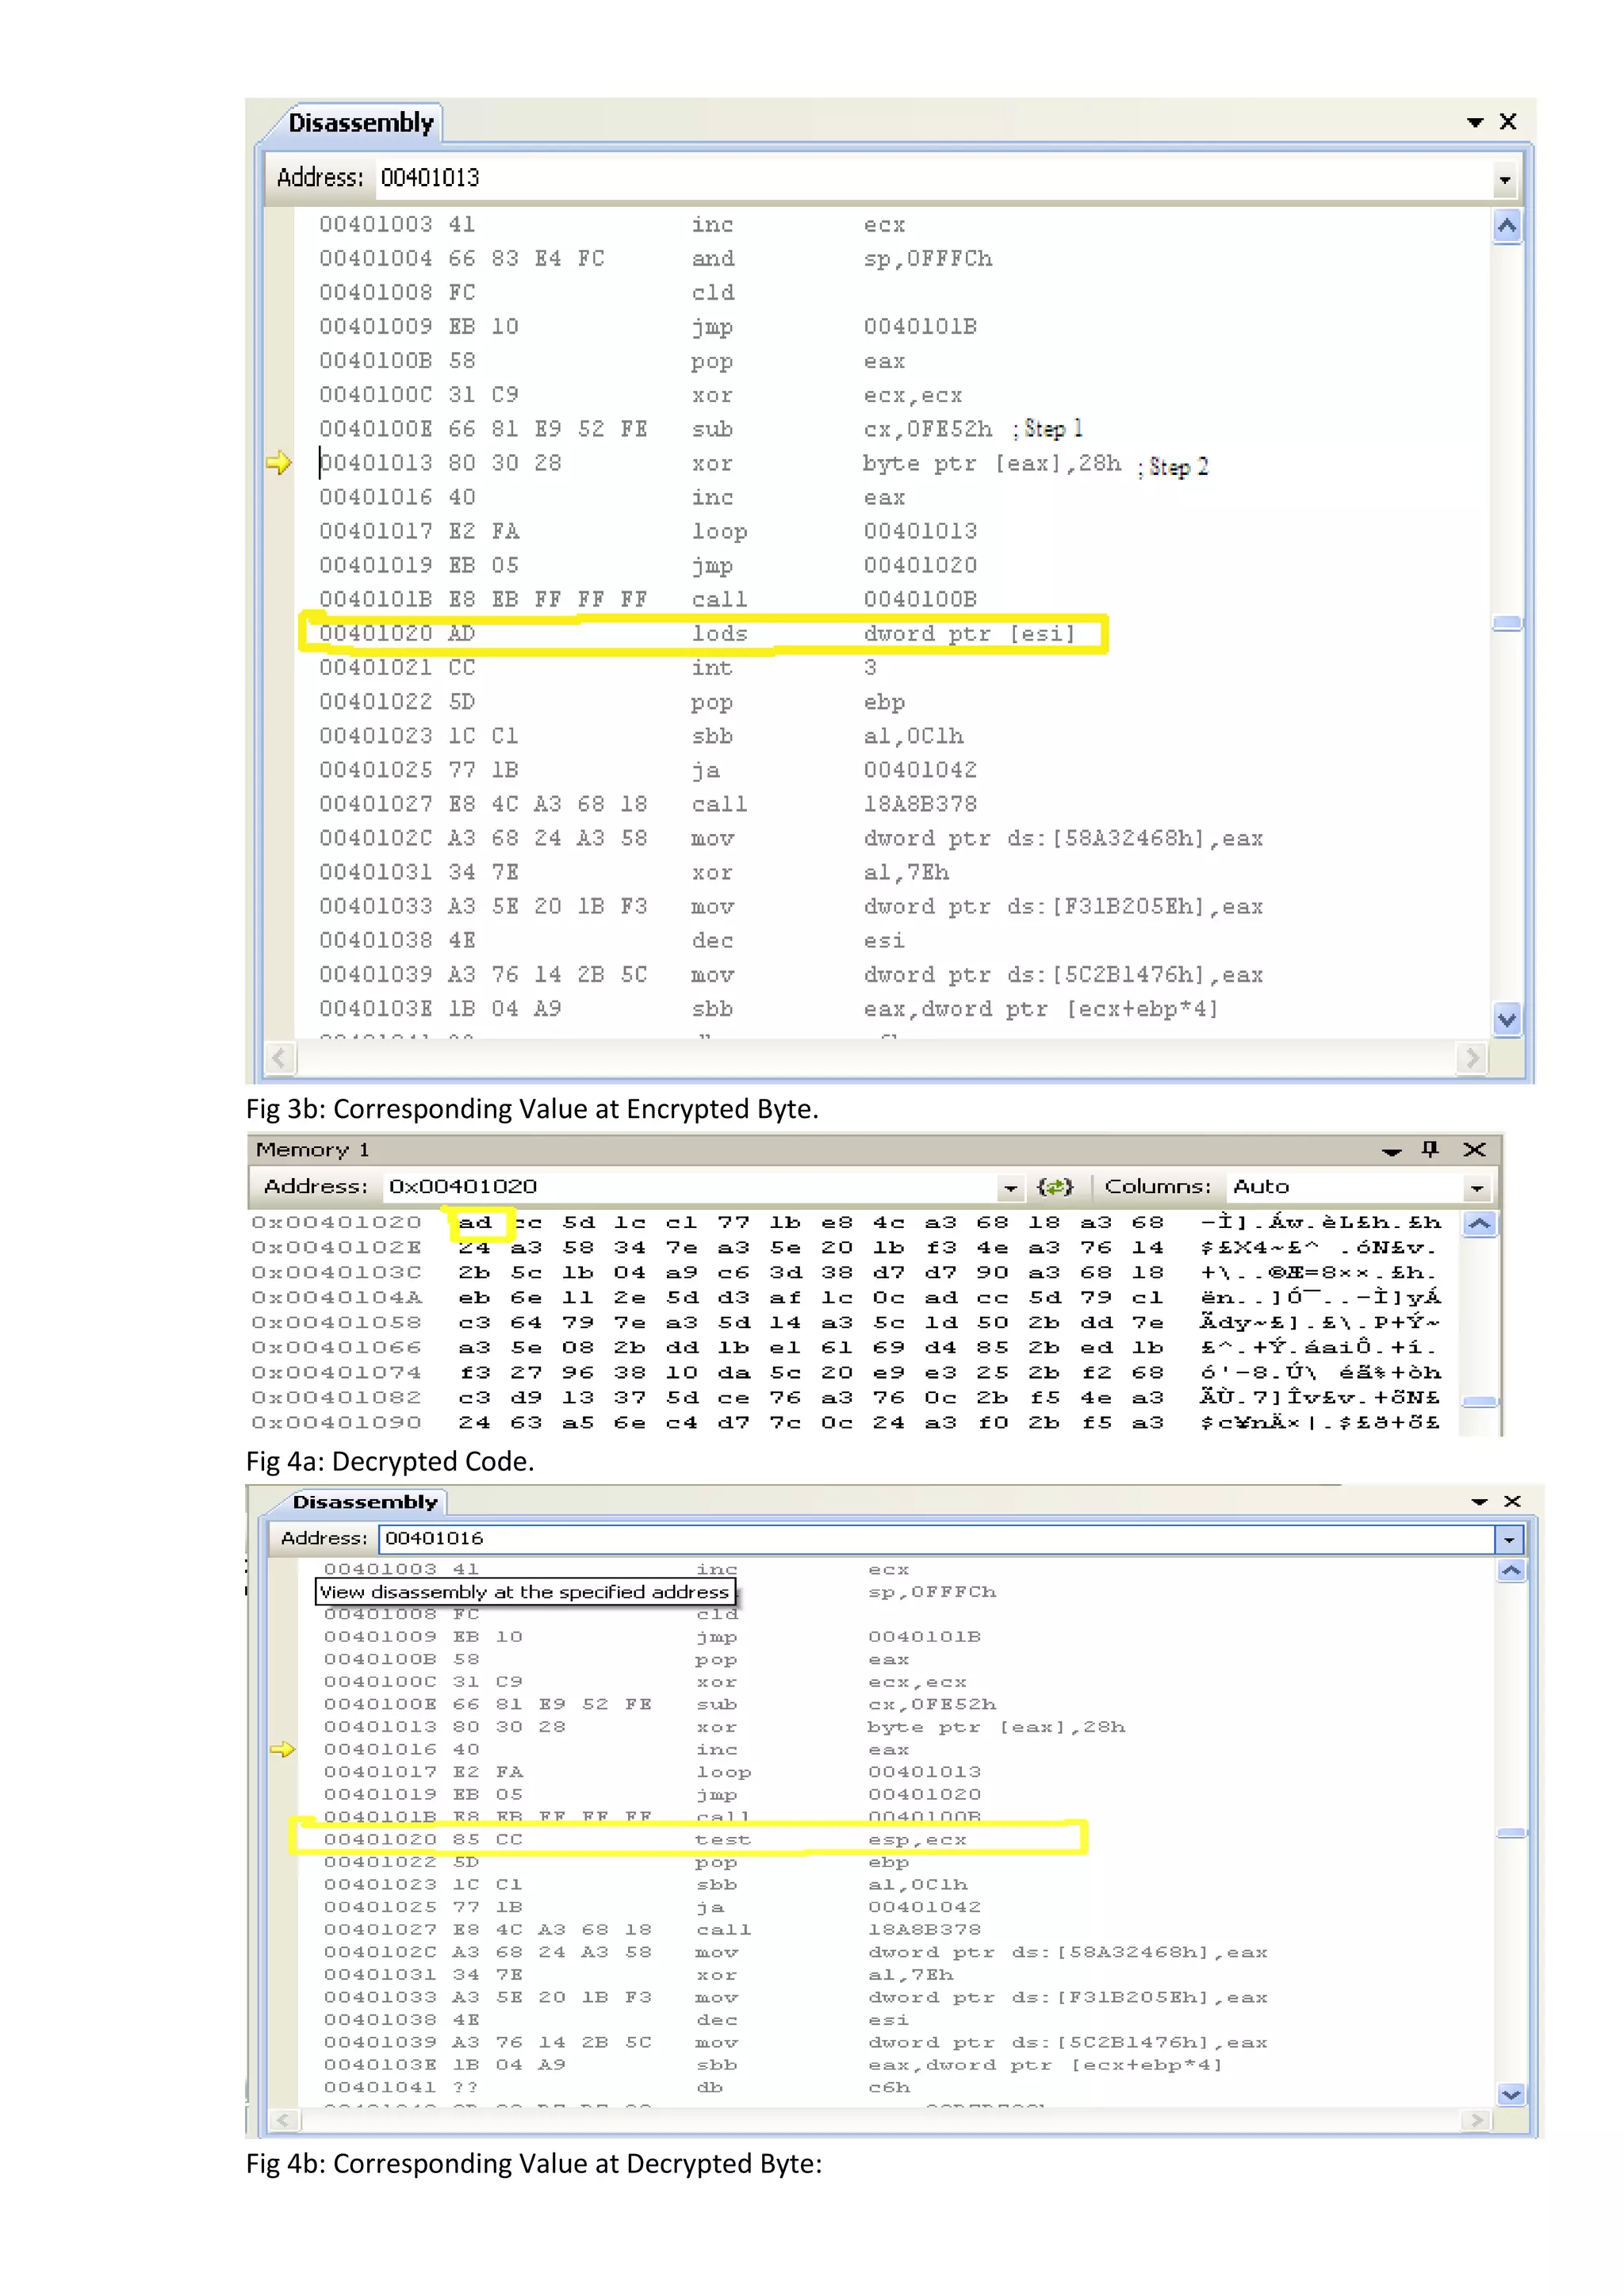Click scroll-down arrow in top Disassembly window

pyautogui.click(x=1507, y=1019)
